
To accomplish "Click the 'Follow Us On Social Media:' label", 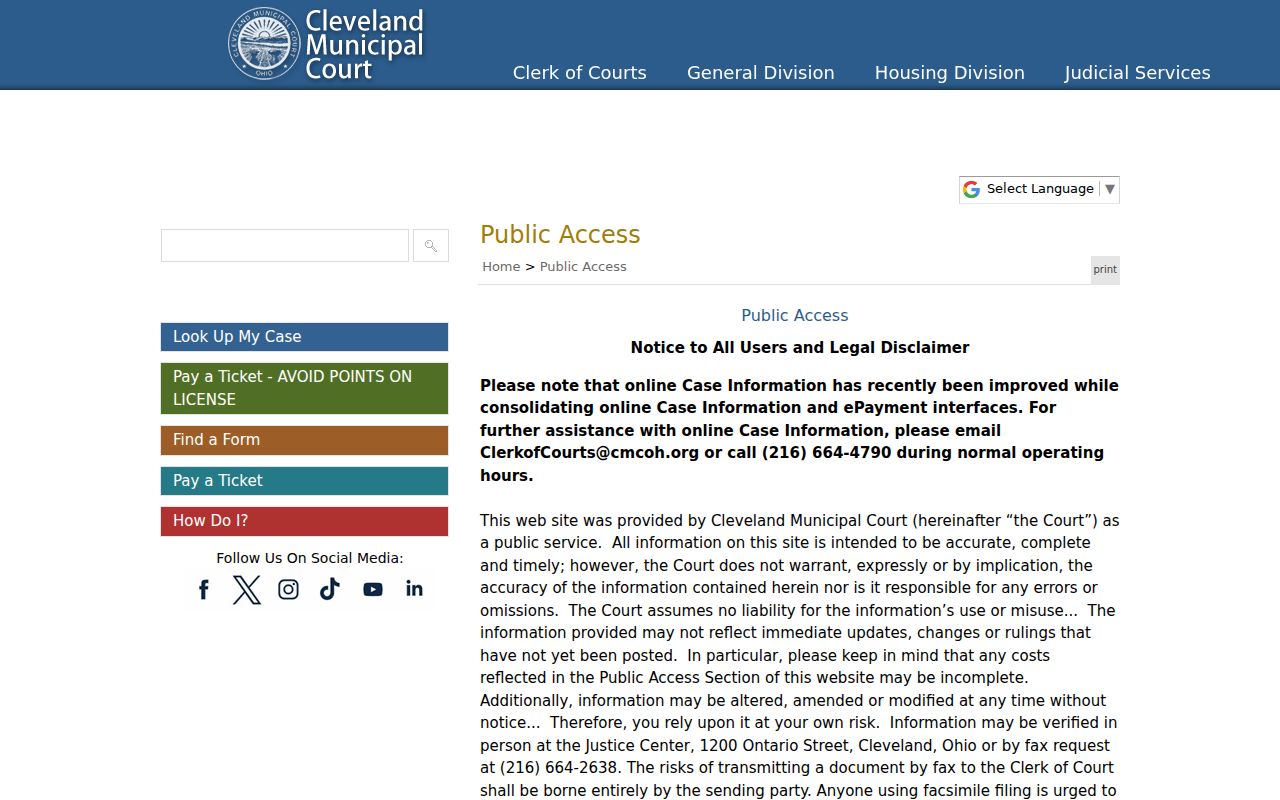I will click(x=310, y=559).
